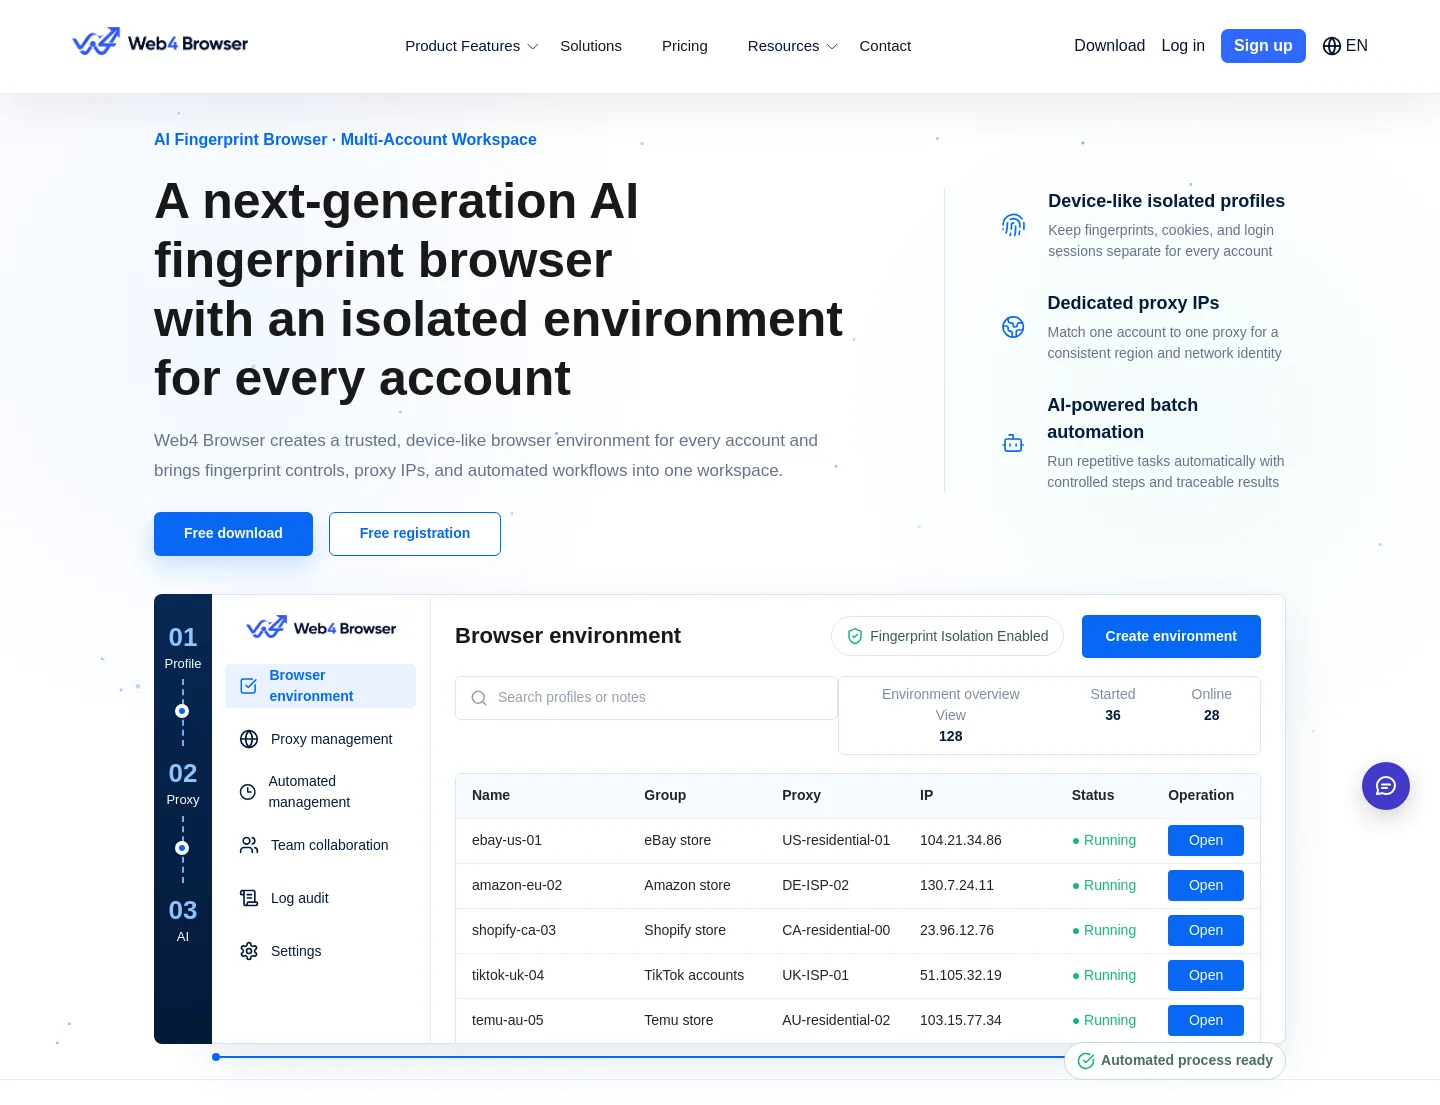Click the IP address 104.21.34.86
The height and width of the screenshot is (1105, 1440).
pos(961,841)
